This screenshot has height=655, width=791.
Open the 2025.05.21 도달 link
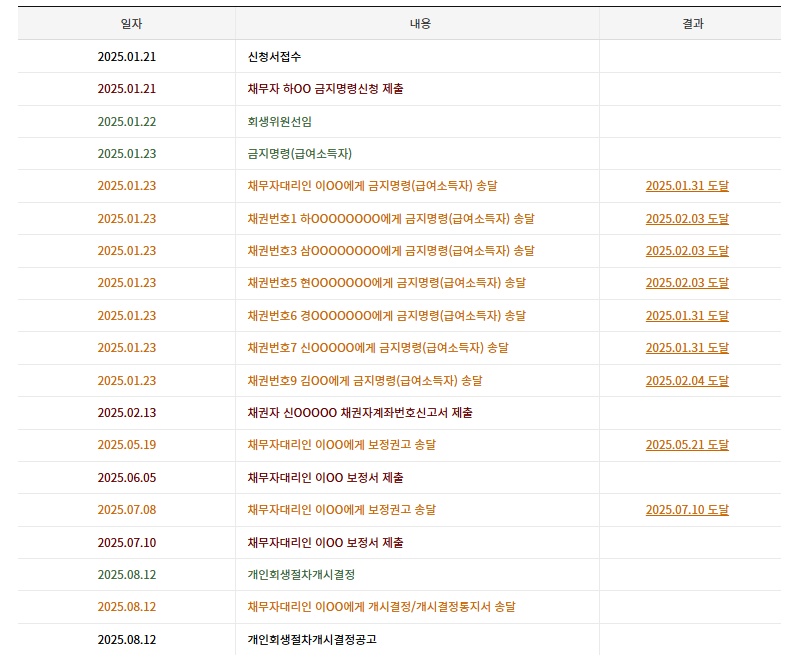(x=687, y=445)
